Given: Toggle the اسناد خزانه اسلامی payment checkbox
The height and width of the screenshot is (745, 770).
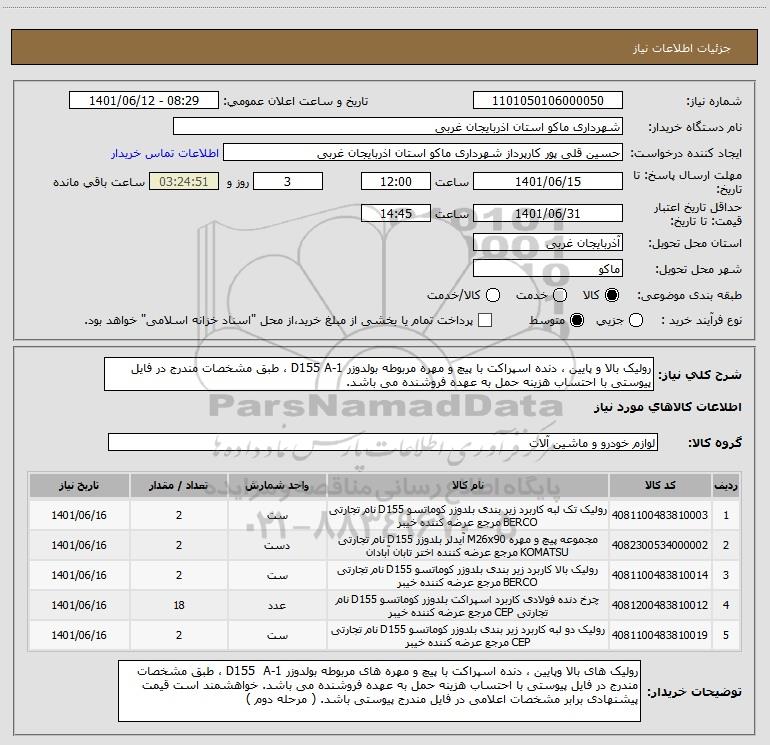Looking at the screenshot, I should [485, 320].
